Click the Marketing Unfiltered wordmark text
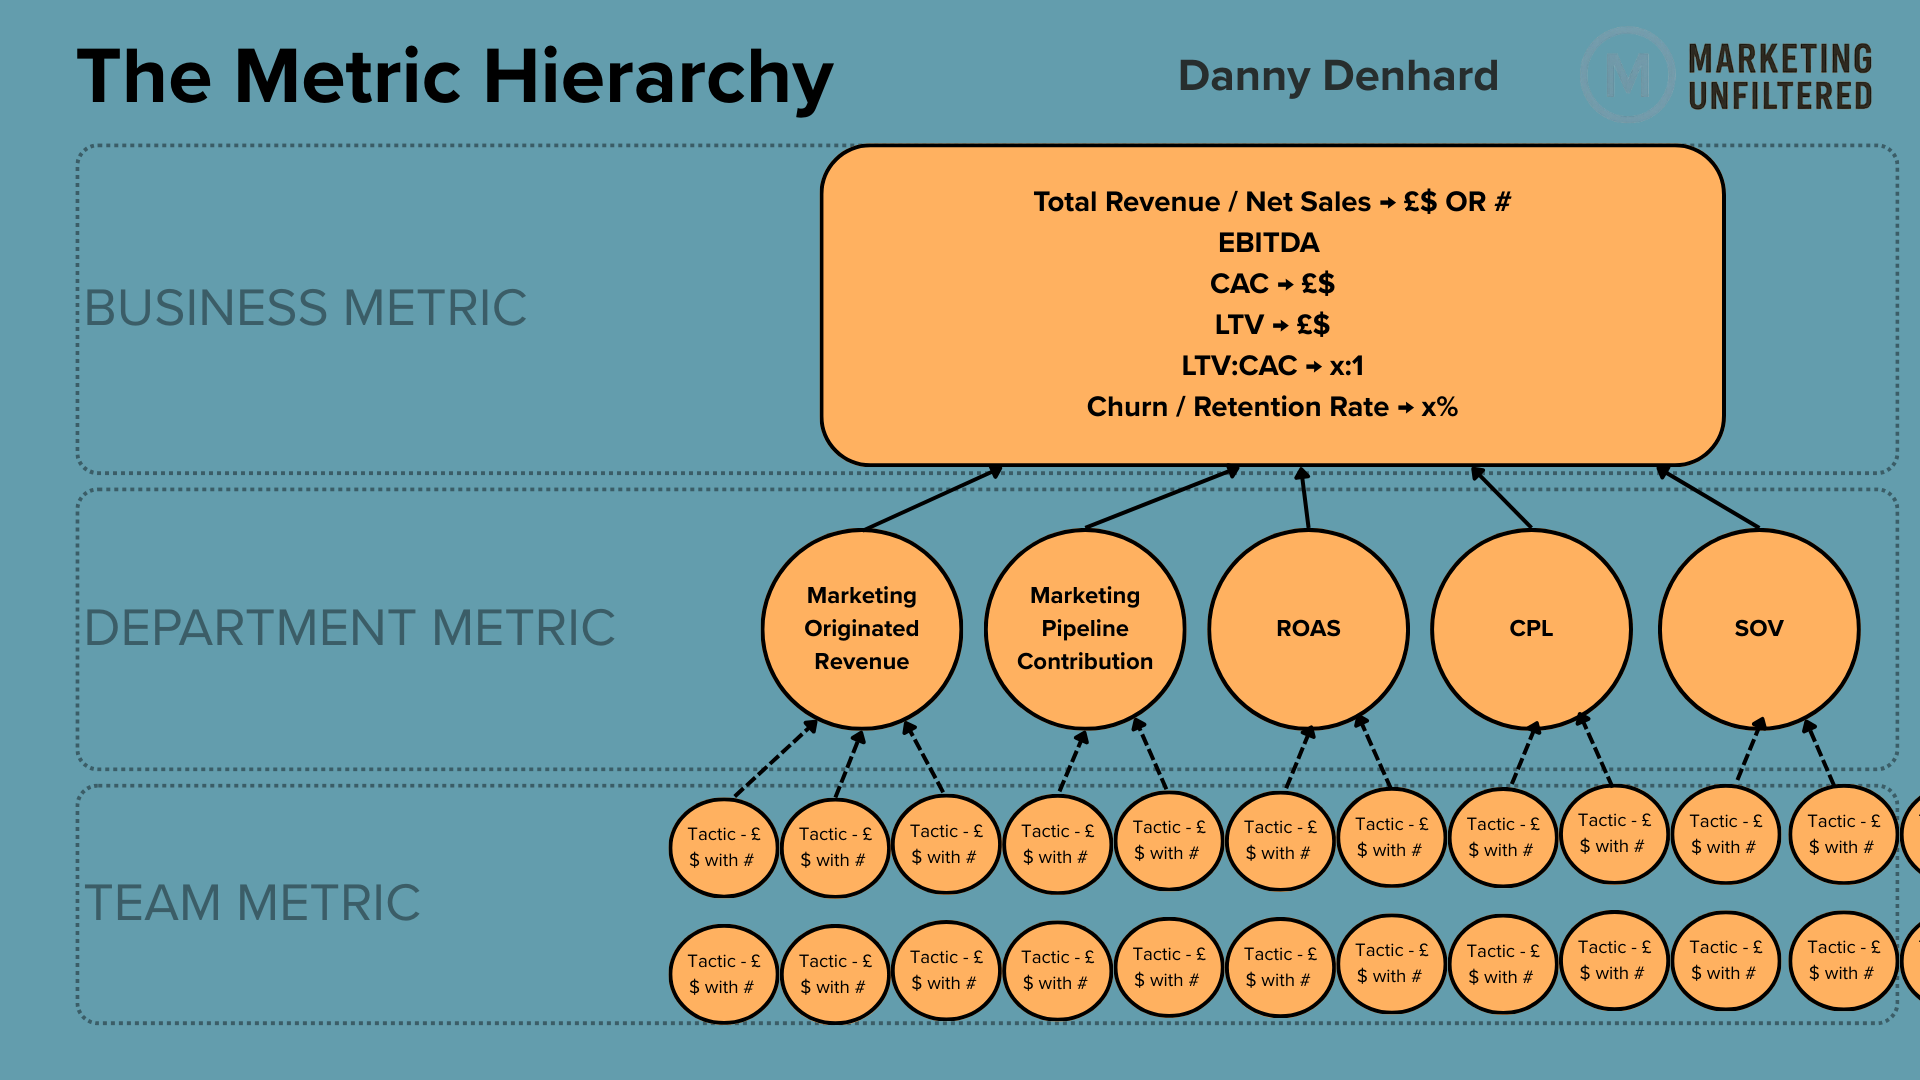Image resolution: width=1920 pixels, height=1080 pixels. pyautogui.click(x=1779, y=77)
